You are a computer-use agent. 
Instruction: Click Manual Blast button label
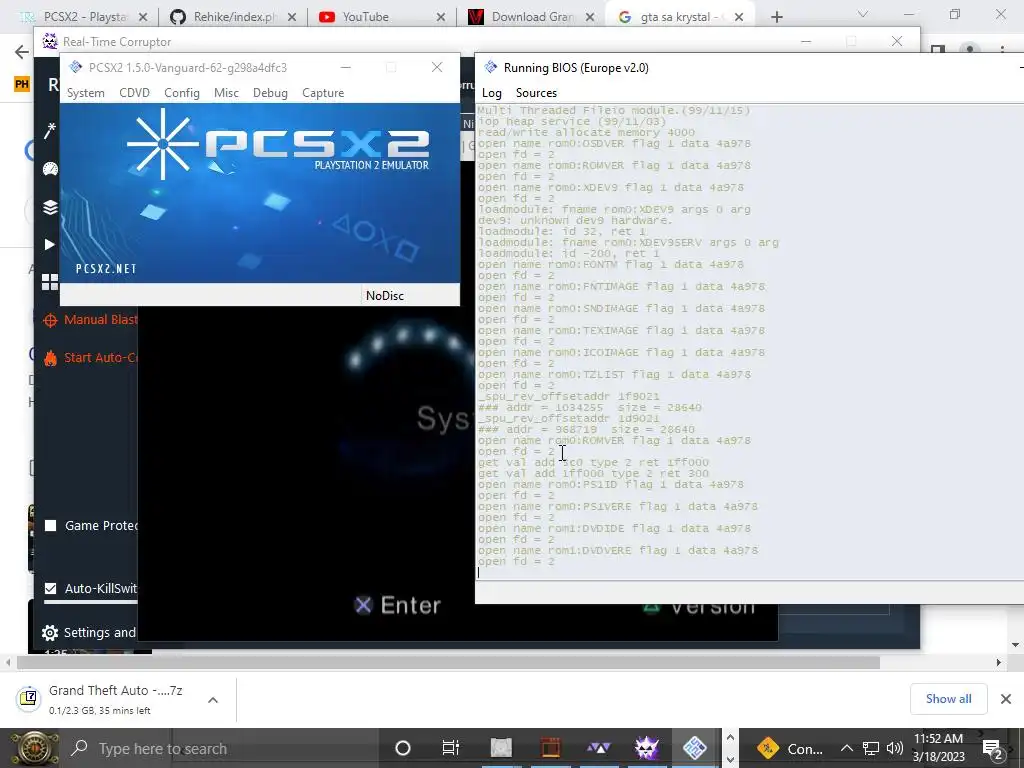pos(101,319)
